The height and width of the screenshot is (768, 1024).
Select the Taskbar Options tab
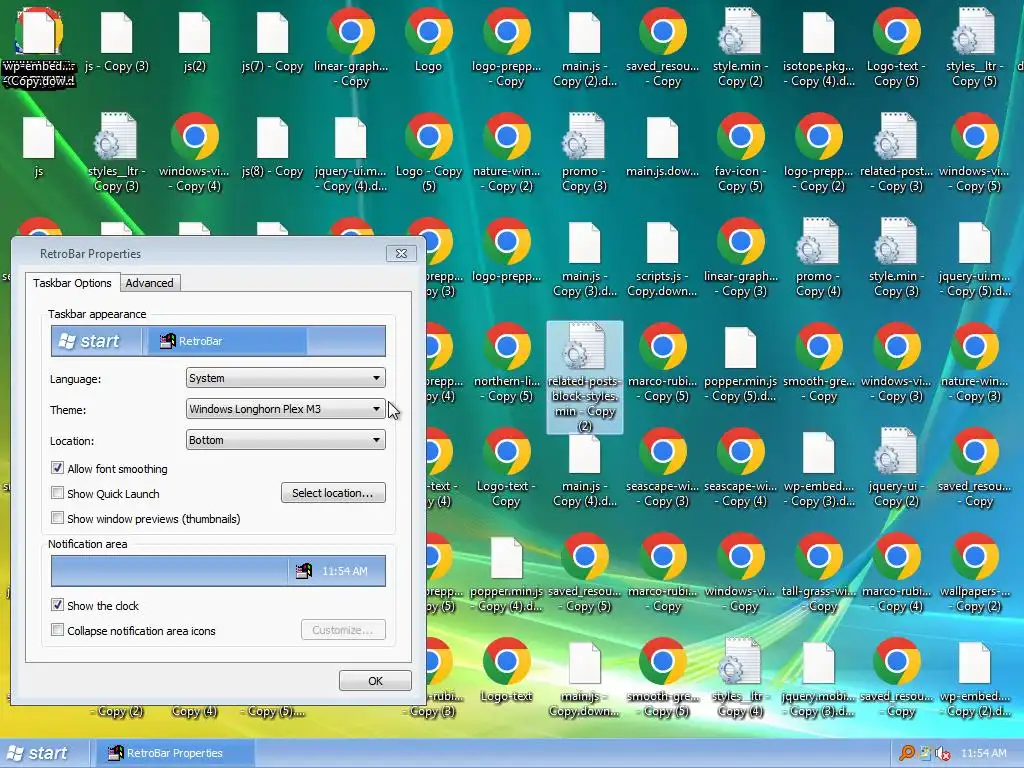coord(72,283)
